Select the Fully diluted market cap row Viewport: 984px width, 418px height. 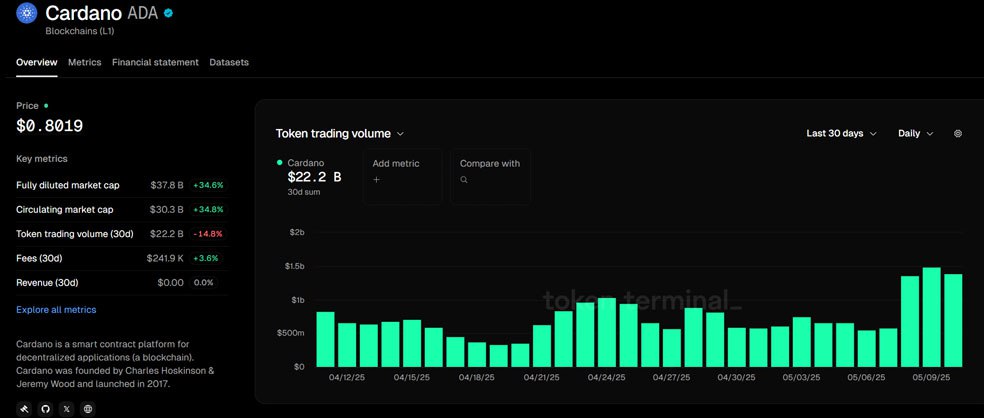pyautogui.click(x=120, y=185)
